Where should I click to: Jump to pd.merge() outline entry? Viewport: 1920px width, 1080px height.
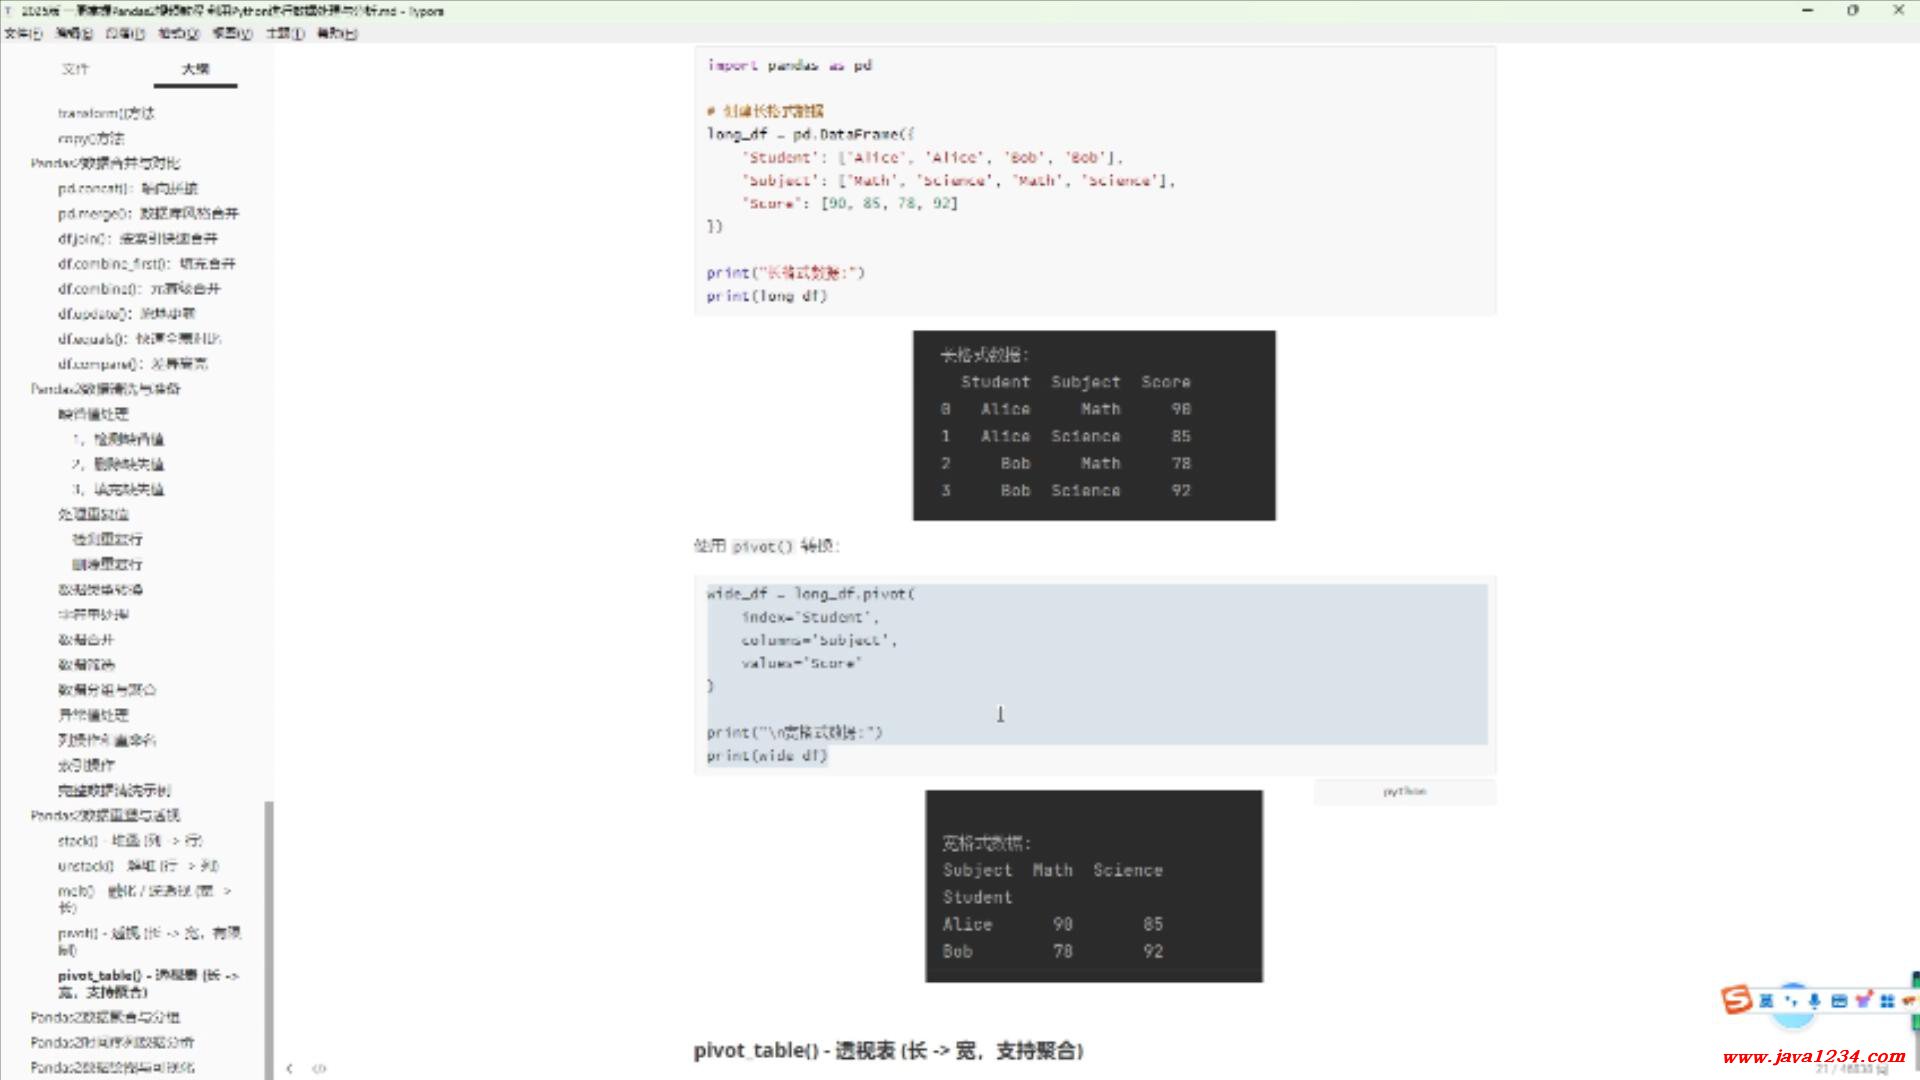tap(148, 213)
